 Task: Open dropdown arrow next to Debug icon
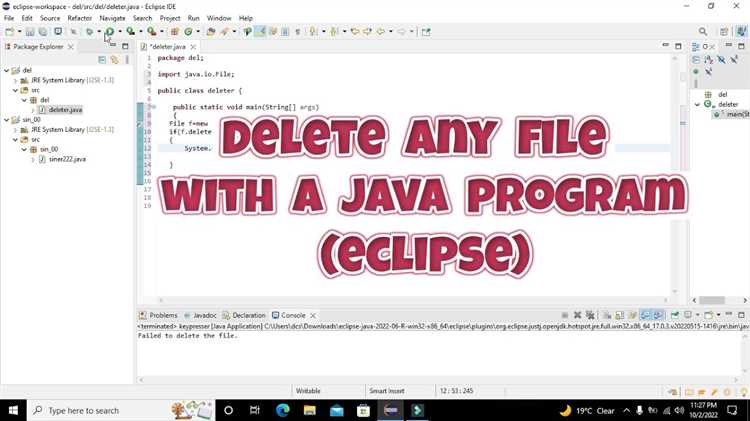point(99,32)
